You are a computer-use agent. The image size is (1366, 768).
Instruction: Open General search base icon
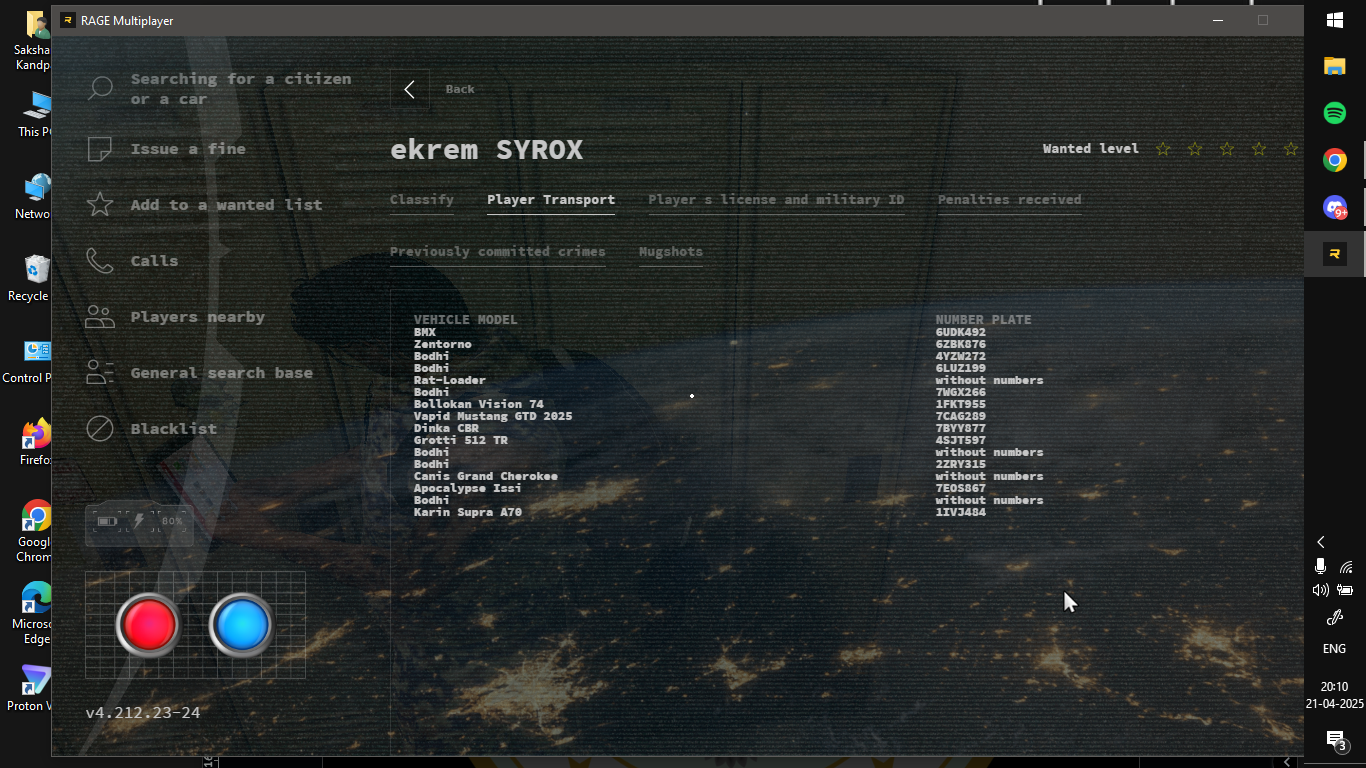pyautogui.click(x=100, y=373)
